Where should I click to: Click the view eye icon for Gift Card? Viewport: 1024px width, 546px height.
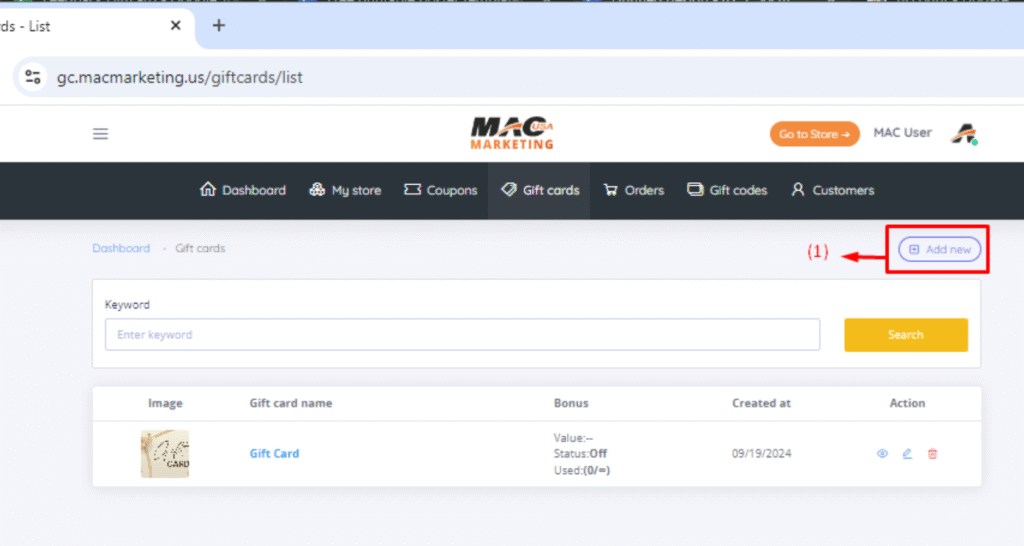click(882, 454)
